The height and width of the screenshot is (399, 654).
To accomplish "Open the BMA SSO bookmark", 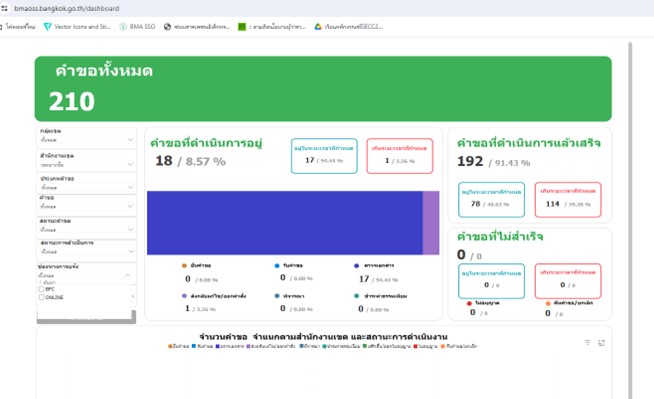I will 137,27.
